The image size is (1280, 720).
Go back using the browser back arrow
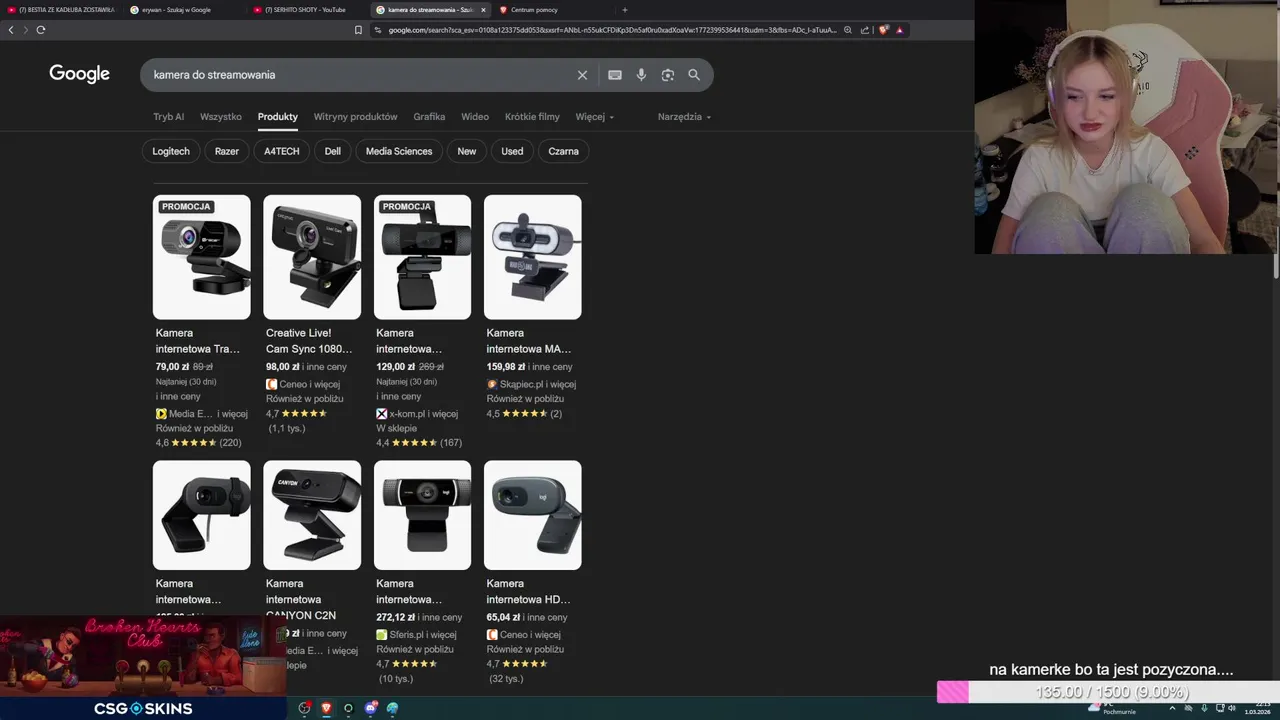pyautogui.click(x=11, y=30)
